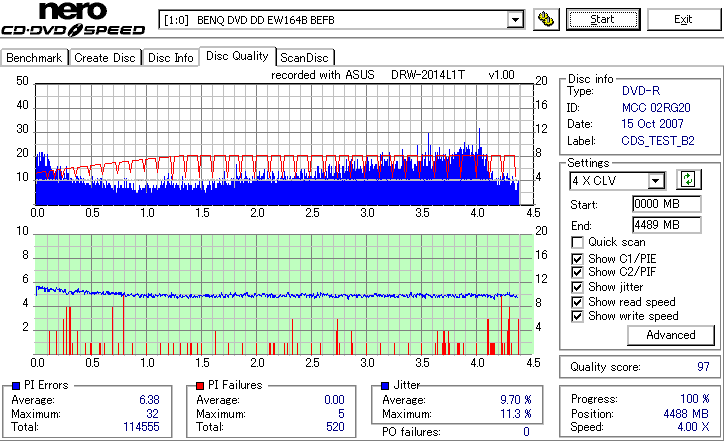
Task: Click the label CDS_TEST_B2
Action: (x=658, y=141)
